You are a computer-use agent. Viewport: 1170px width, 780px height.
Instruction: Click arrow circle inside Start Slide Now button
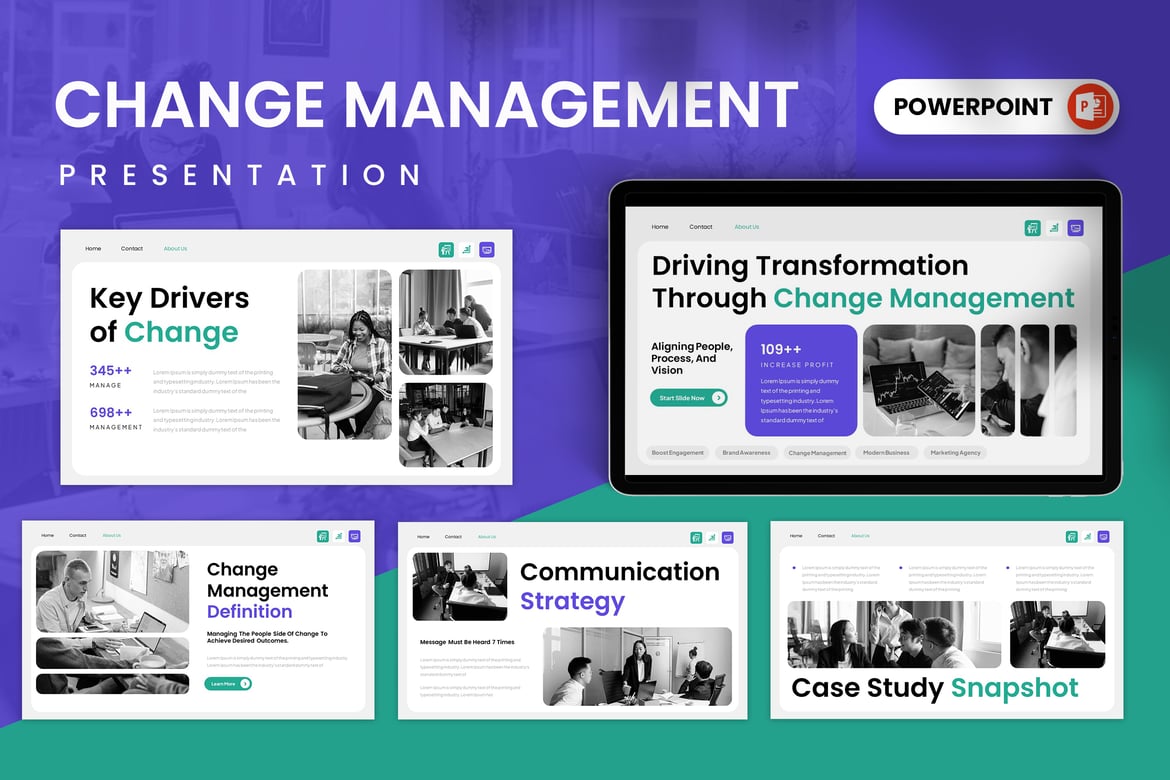[718, 398]
